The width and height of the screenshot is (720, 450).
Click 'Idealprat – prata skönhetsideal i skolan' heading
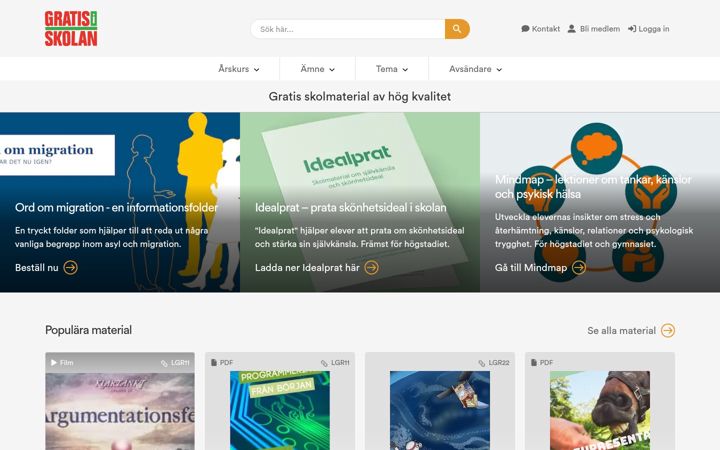pyautogui.click(x=351, y=208)
